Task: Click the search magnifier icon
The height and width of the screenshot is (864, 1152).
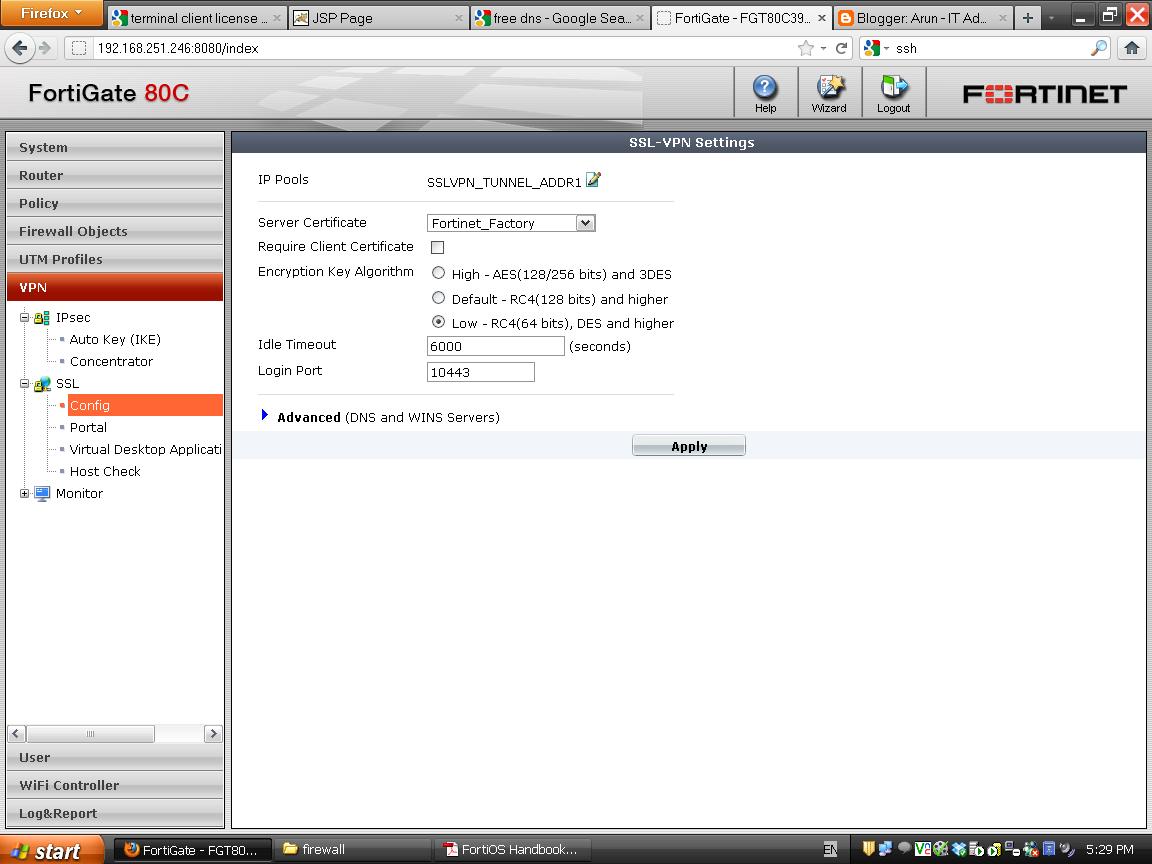Action: point(1098,48)
